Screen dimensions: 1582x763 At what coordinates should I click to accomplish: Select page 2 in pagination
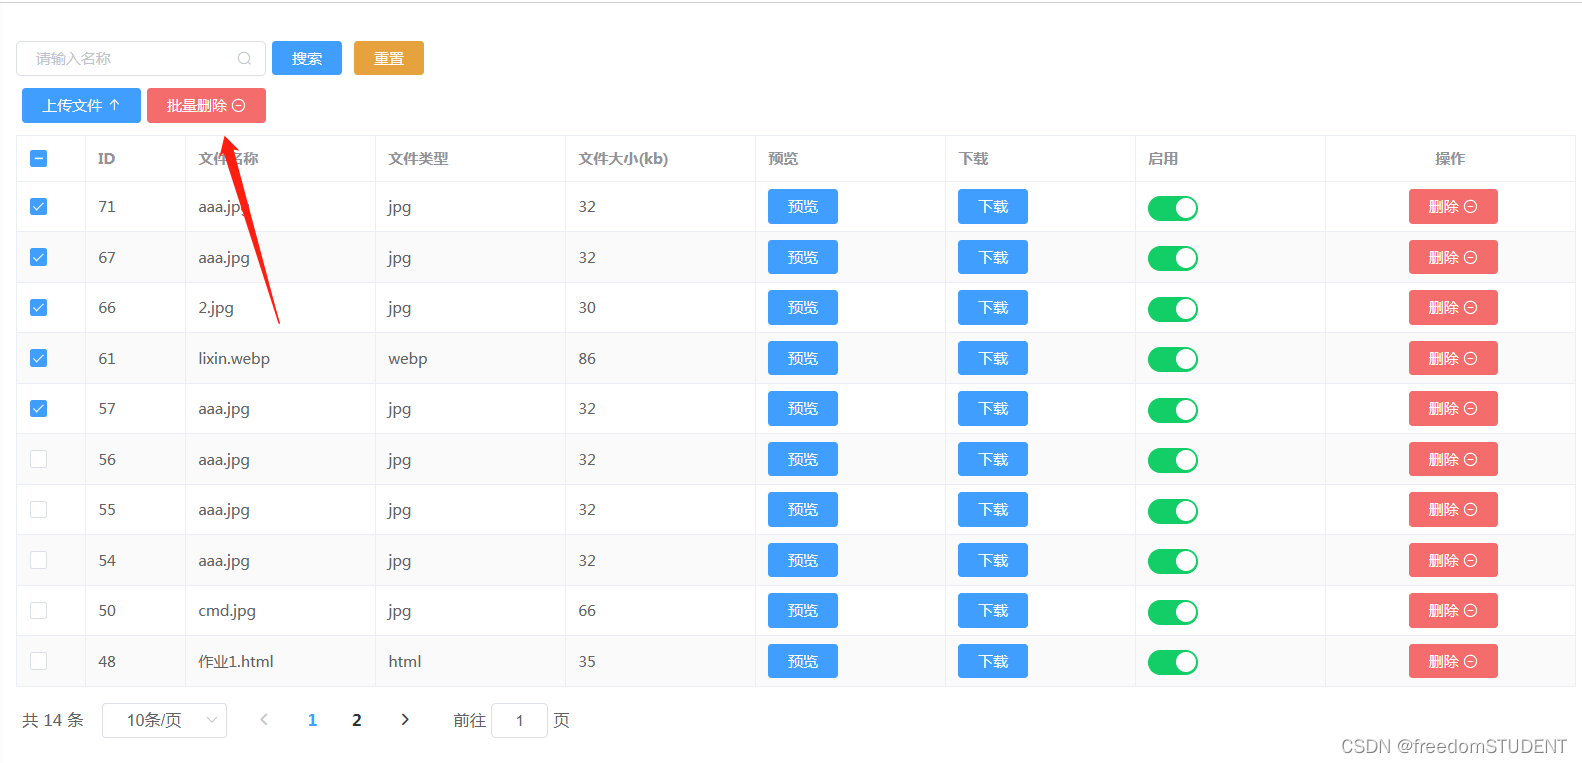pos(357,720)
